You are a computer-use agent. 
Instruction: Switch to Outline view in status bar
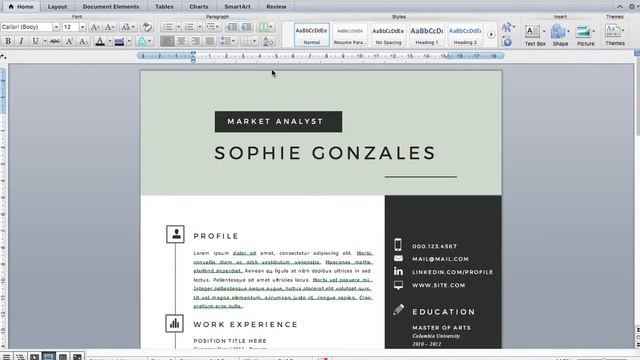pyautogui.click(x=20, y=357)
